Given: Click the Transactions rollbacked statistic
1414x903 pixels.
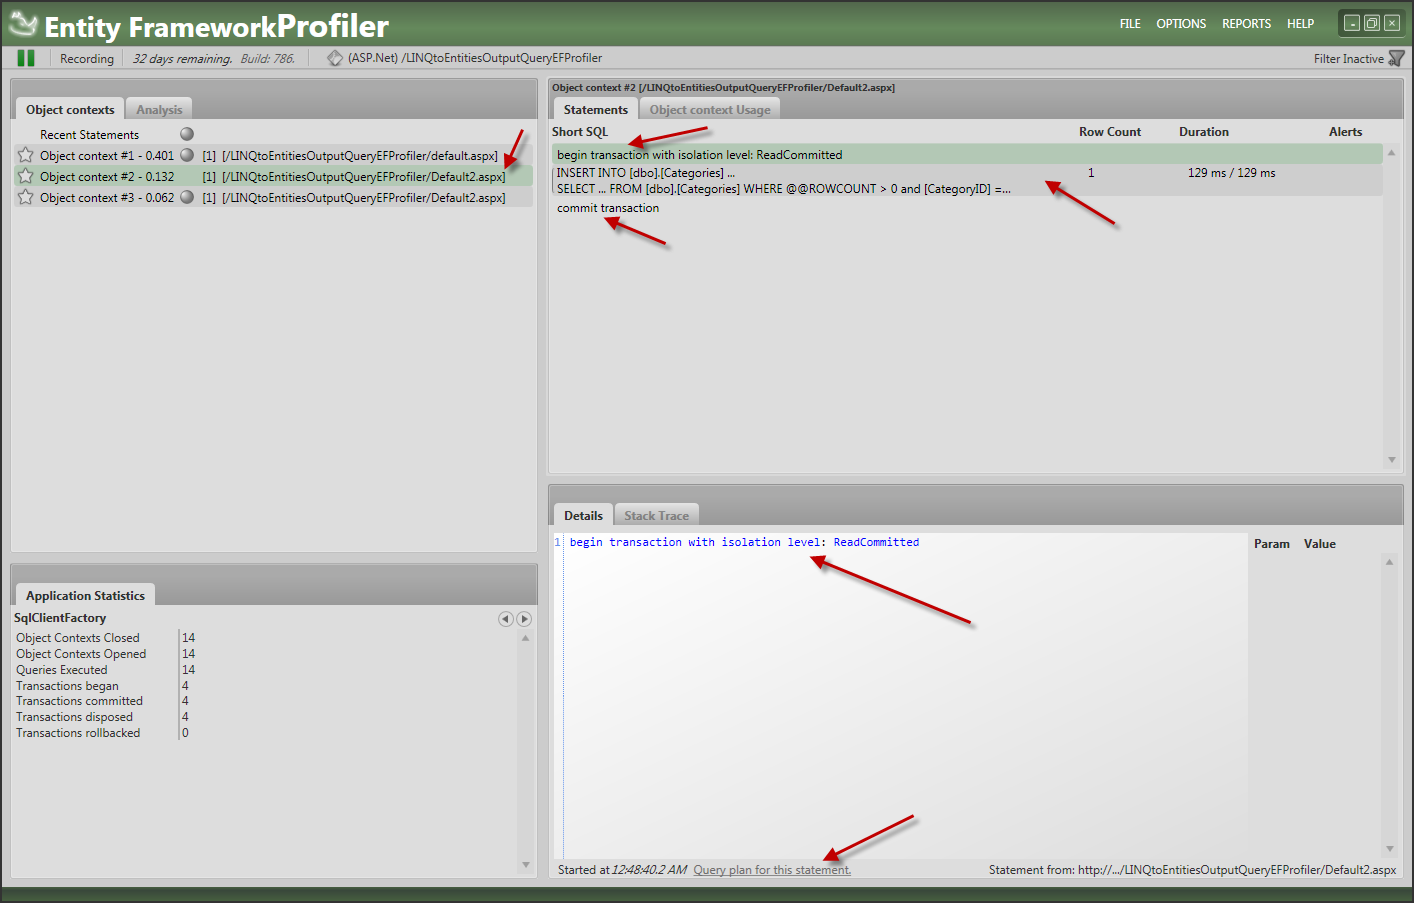Looking at the screenshot, I should pos(78,733).
